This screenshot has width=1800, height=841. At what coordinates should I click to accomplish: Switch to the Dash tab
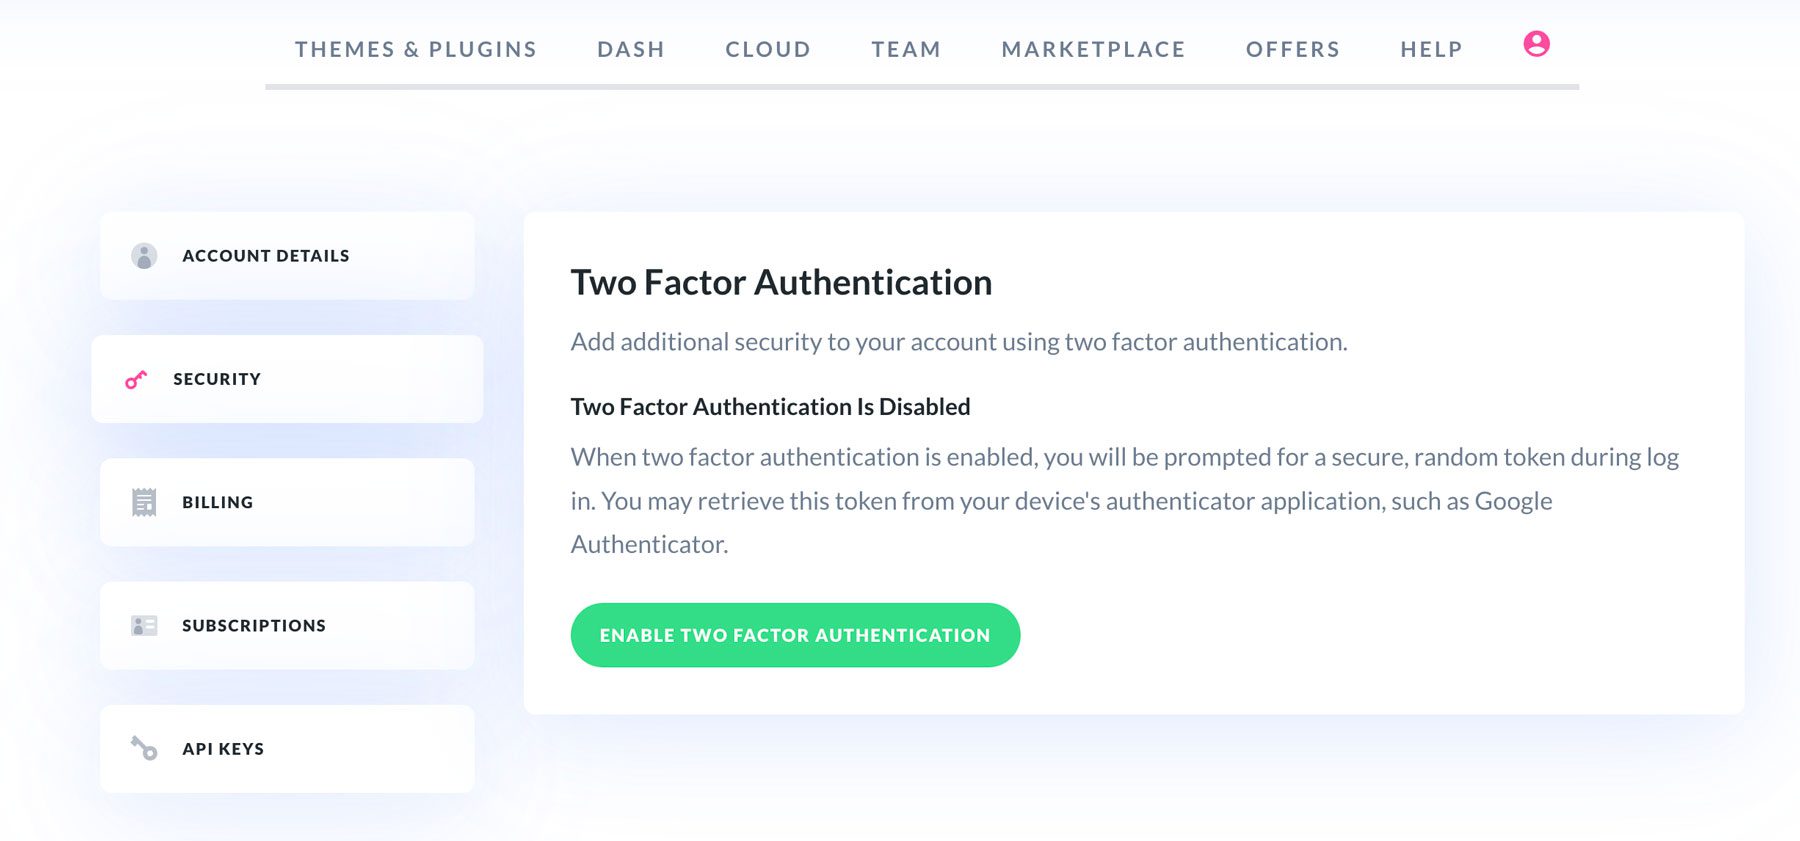(x=631, y=48)
